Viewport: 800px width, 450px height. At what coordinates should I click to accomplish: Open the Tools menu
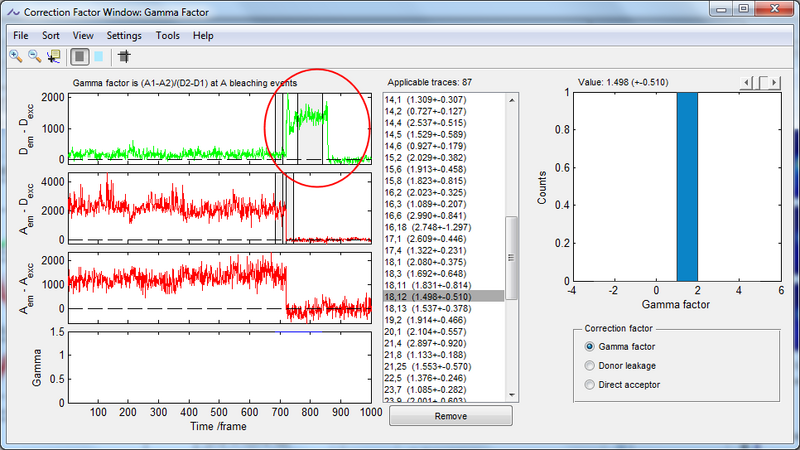167,35
